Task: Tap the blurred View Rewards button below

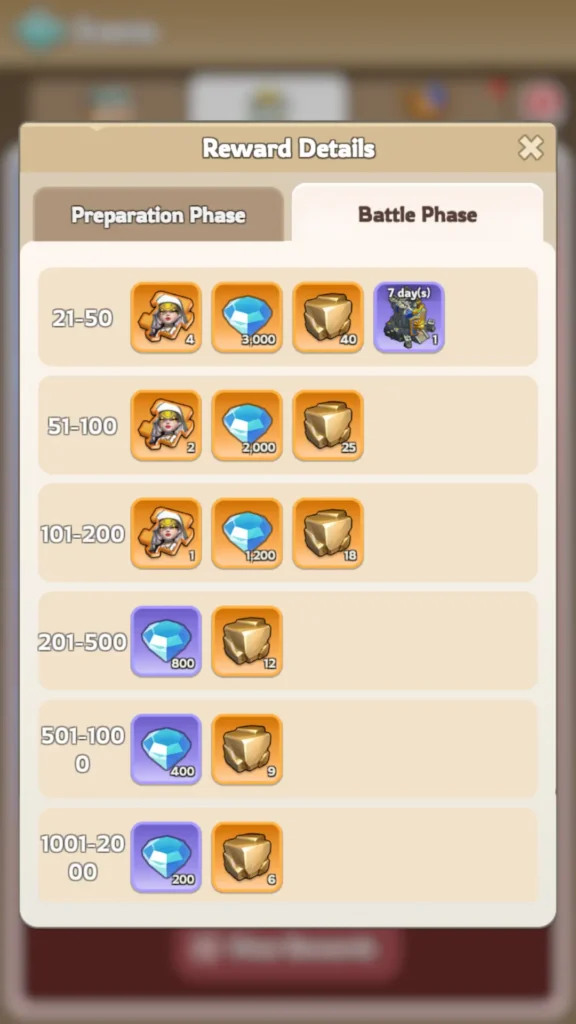Action: pyautogui.click(x=287, y=948)
